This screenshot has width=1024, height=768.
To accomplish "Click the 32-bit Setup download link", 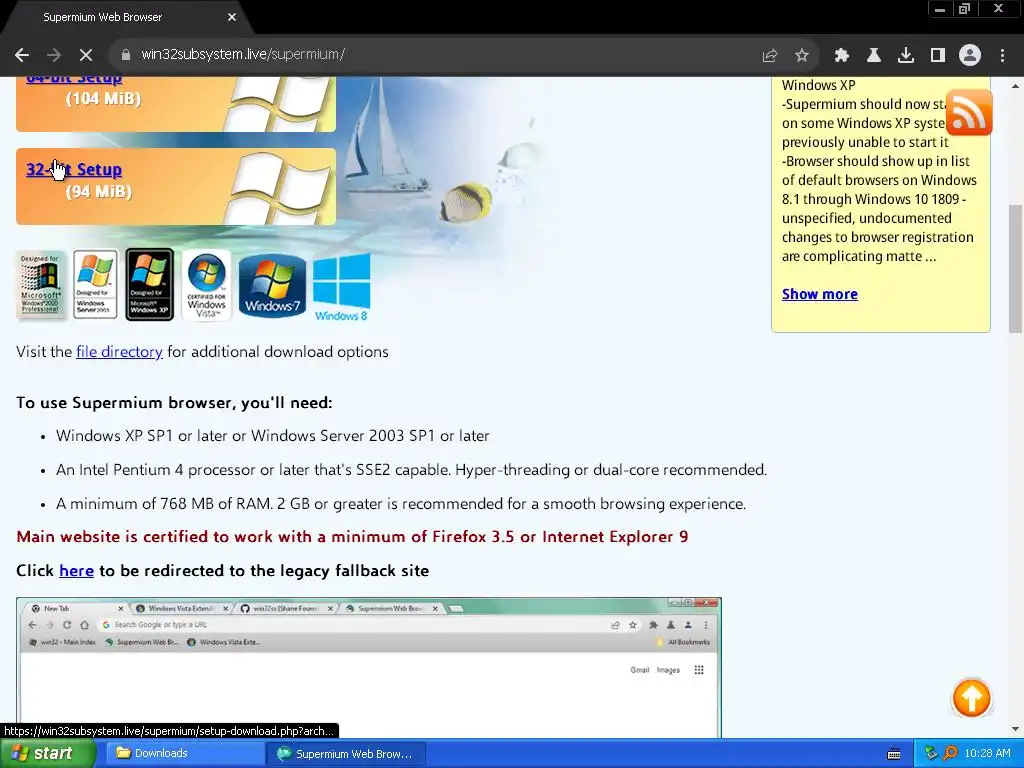I will click(74, 170).
